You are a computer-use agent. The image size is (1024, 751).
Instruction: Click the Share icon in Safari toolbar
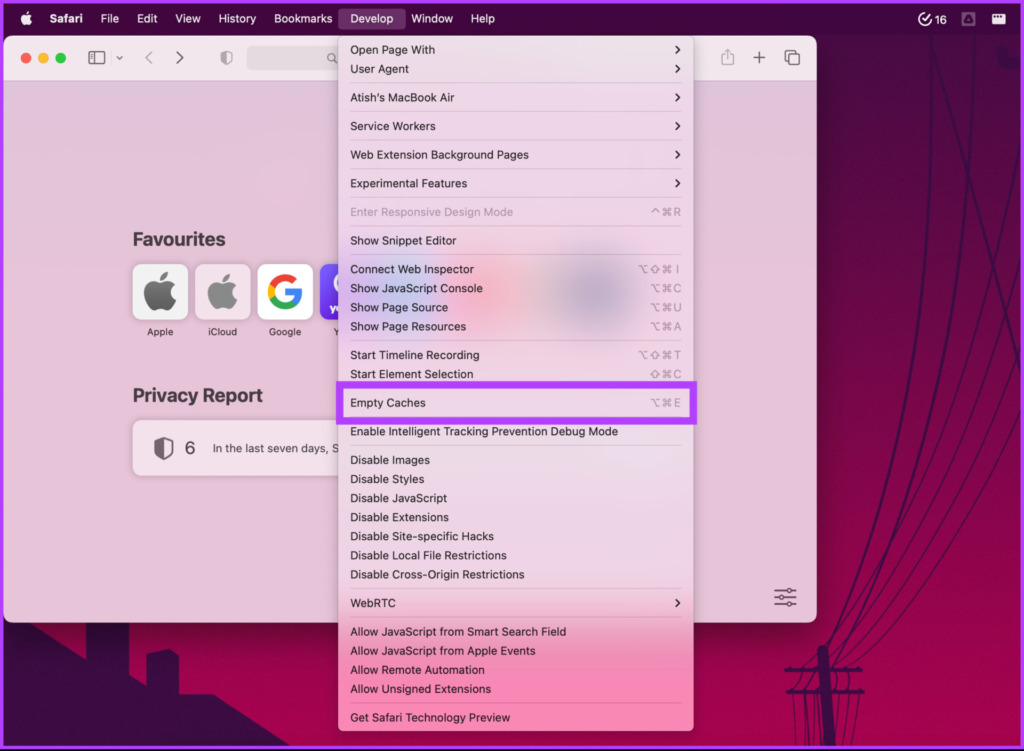coord(728,57)
